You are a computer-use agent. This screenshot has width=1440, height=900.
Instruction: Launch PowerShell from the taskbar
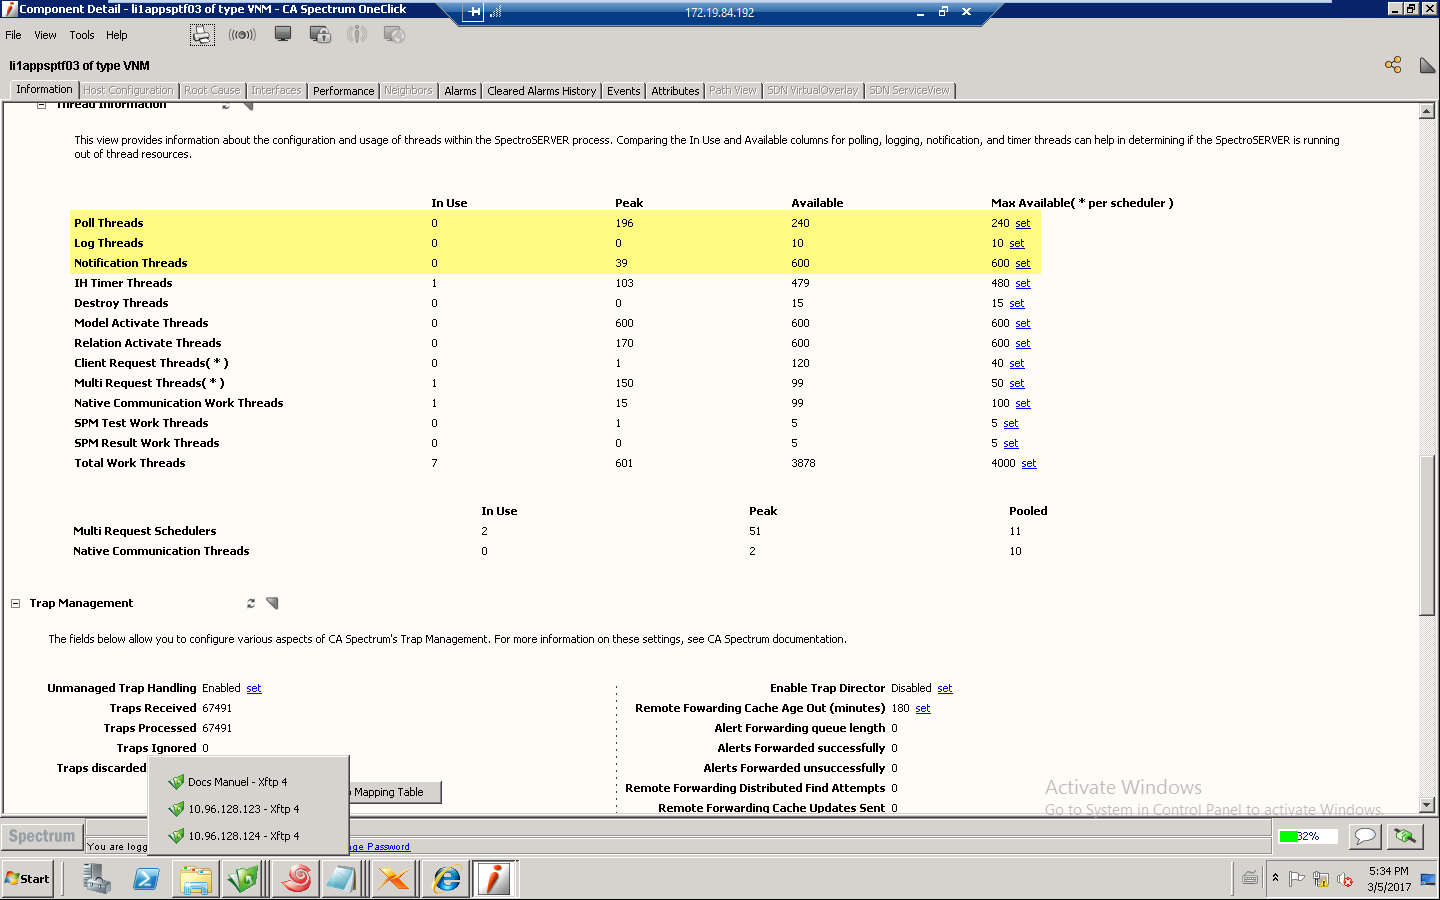[146, 879]
